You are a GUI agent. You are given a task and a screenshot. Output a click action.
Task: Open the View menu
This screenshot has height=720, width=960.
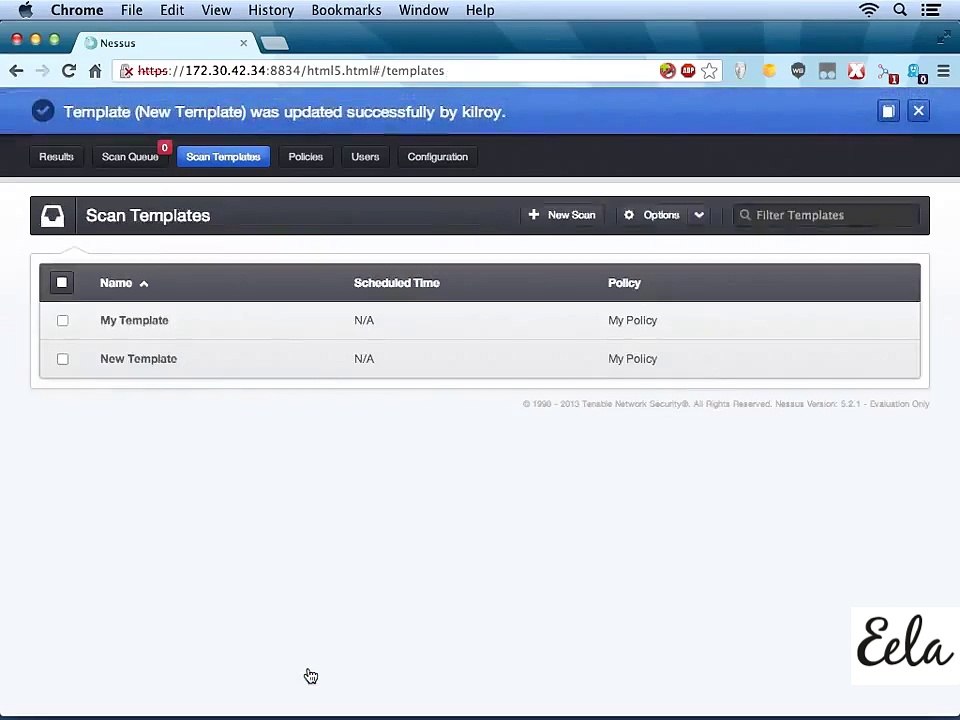(216, 10)
